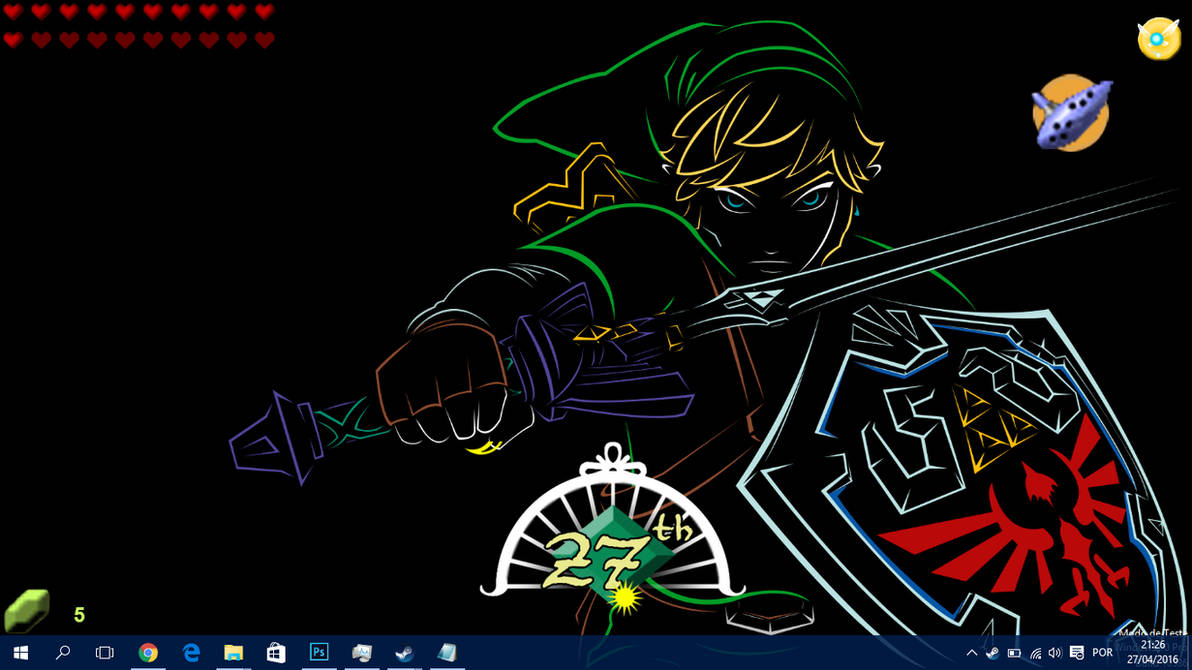This screenshot has height=670, width=1192.
Task: Toggle Wi-Fi via the network tray icon
Action: tap(1035, 654)
